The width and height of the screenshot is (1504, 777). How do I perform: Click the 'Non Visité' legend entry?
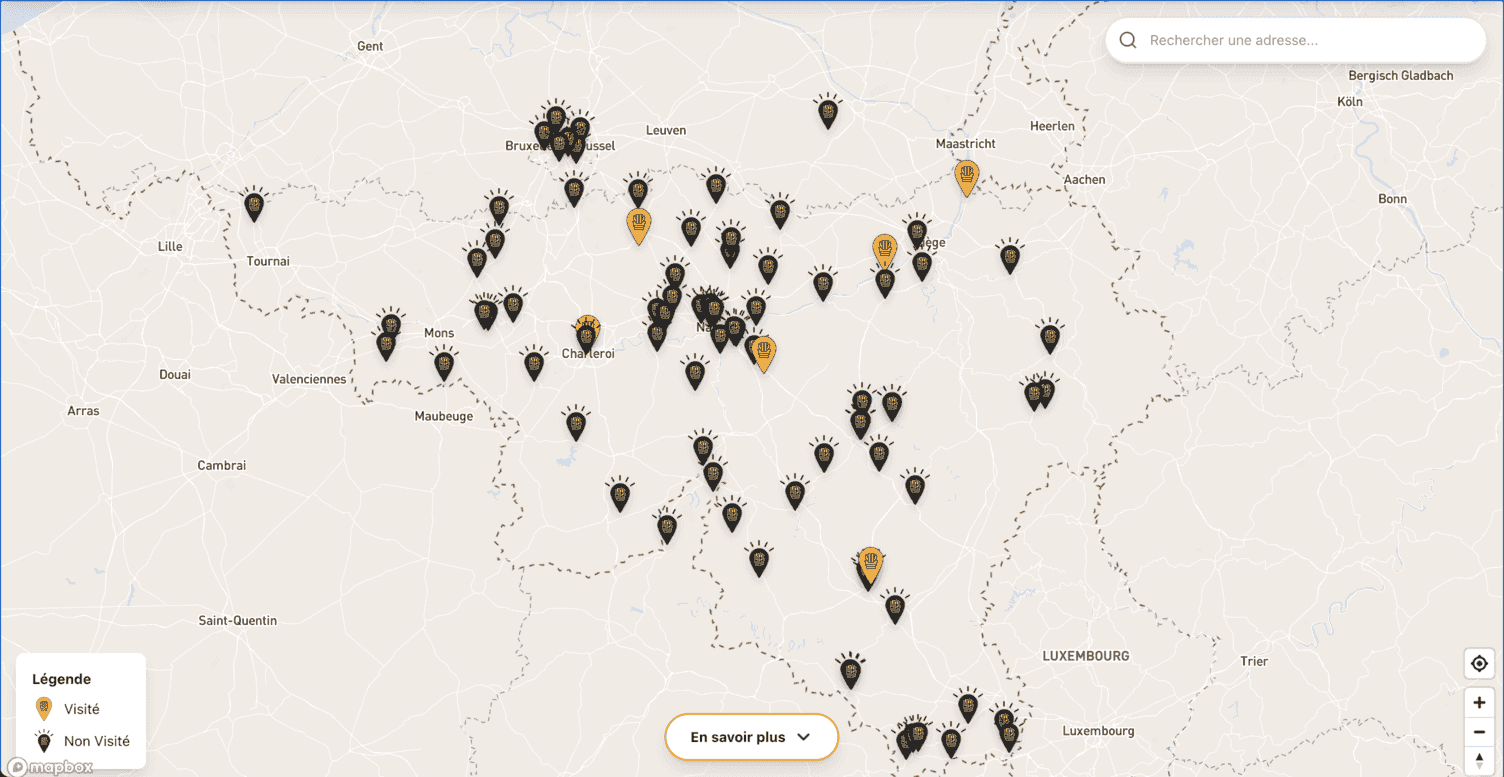[x=96, y=741]
